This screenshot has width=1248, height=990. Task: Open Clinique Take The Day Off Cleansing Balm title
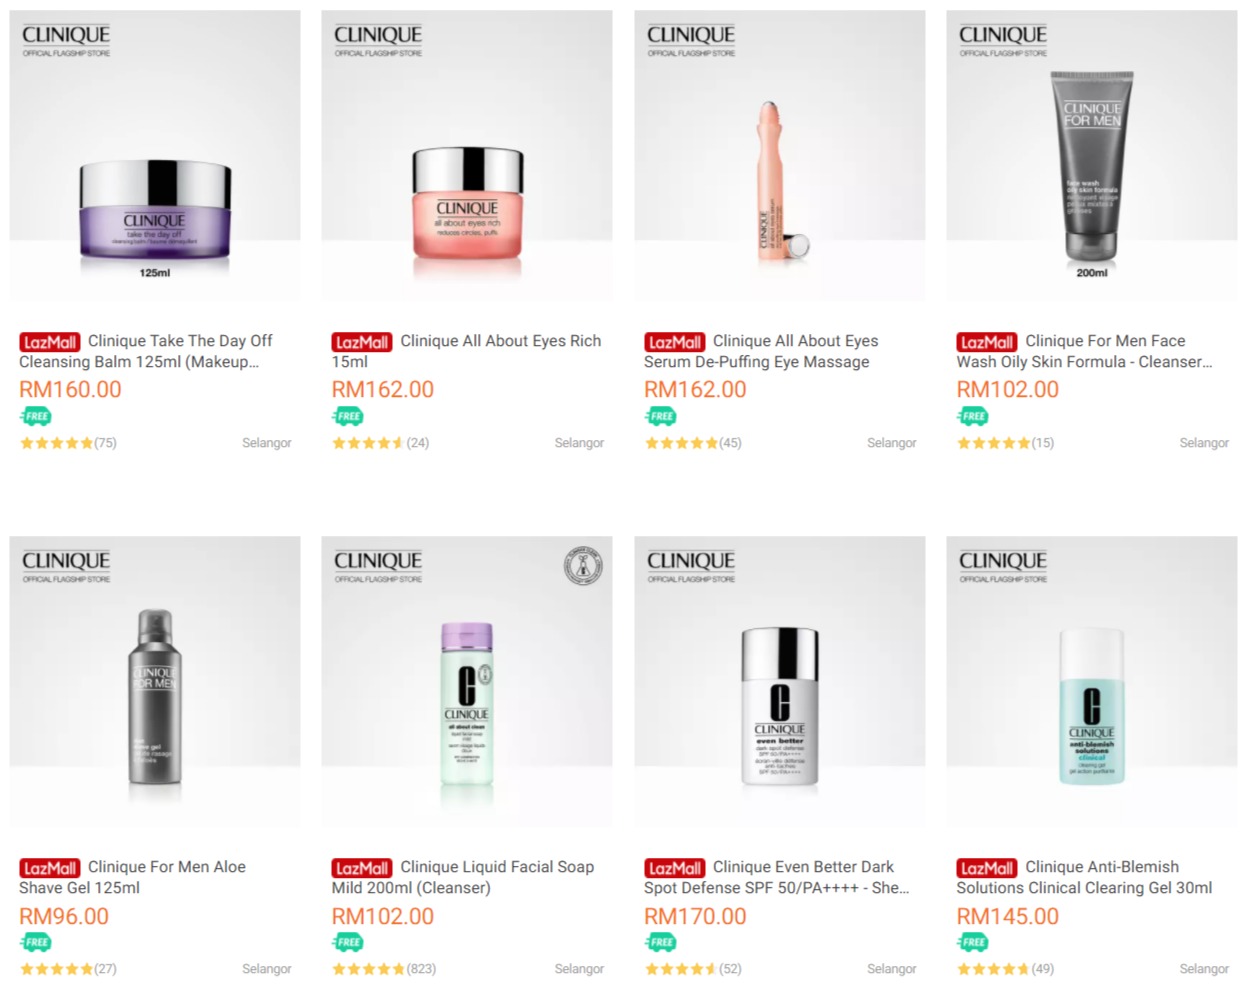(x=146, y=351)
